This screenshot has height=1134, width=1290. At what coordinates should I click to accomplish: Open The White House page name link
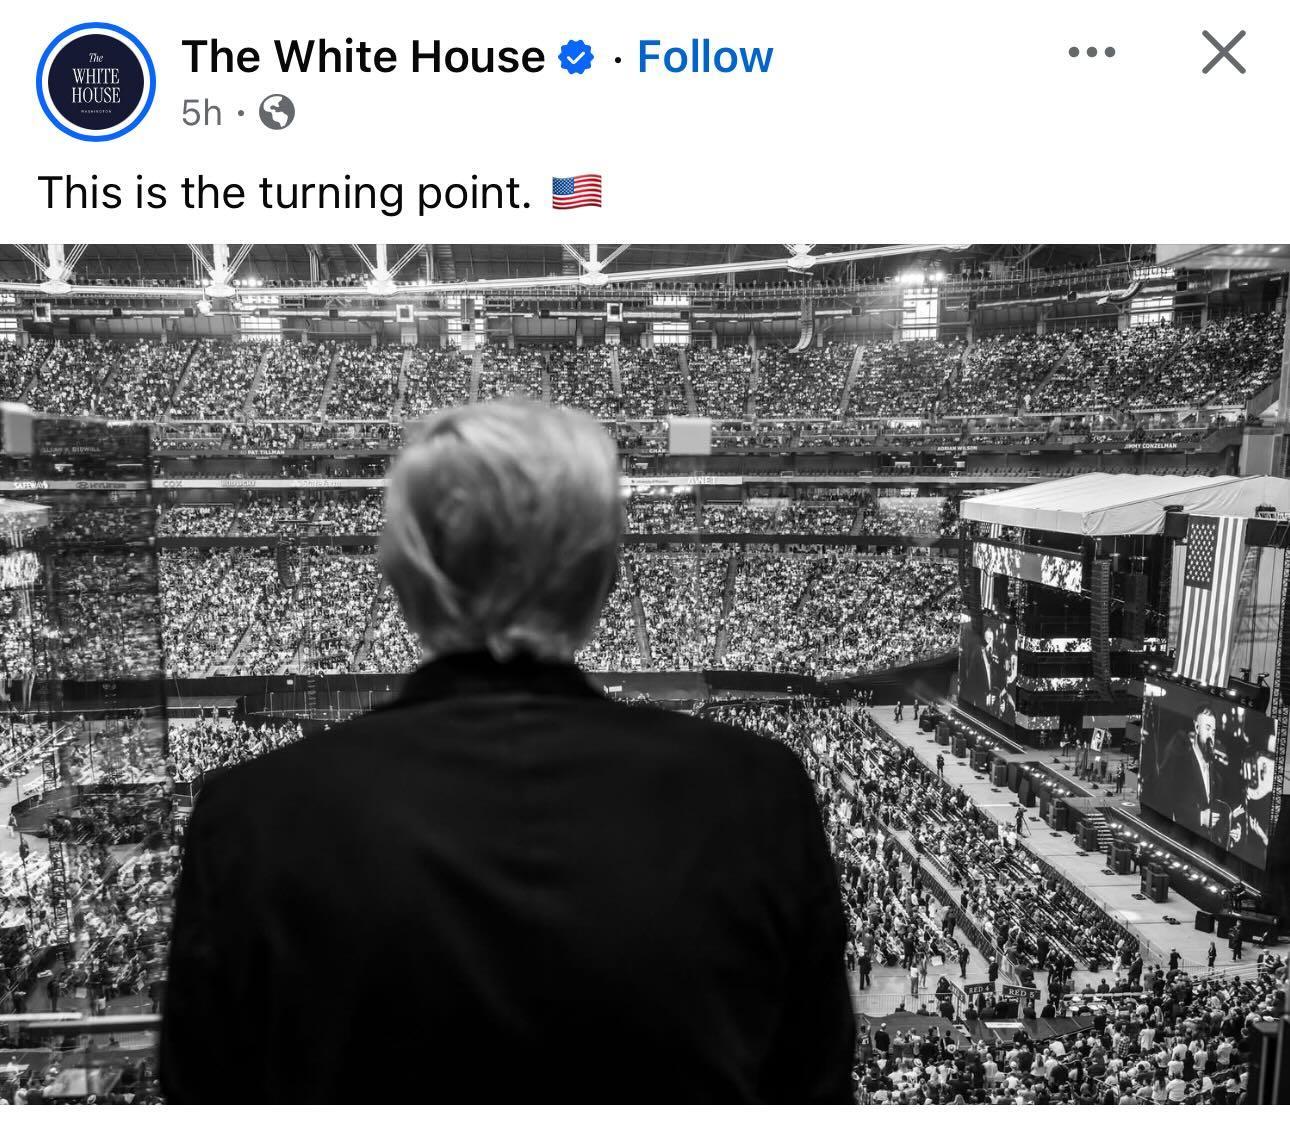click(363, 57)
